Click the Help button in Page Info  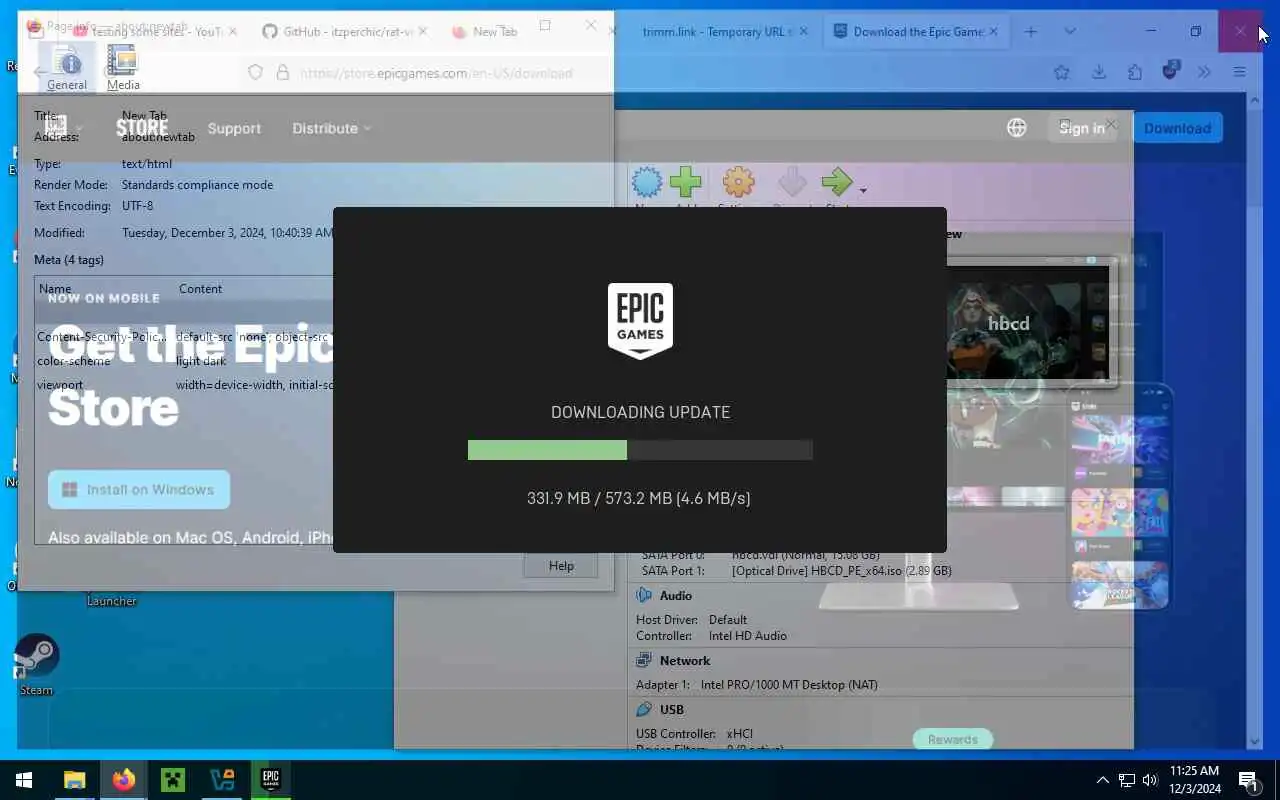tap(561, 566)
